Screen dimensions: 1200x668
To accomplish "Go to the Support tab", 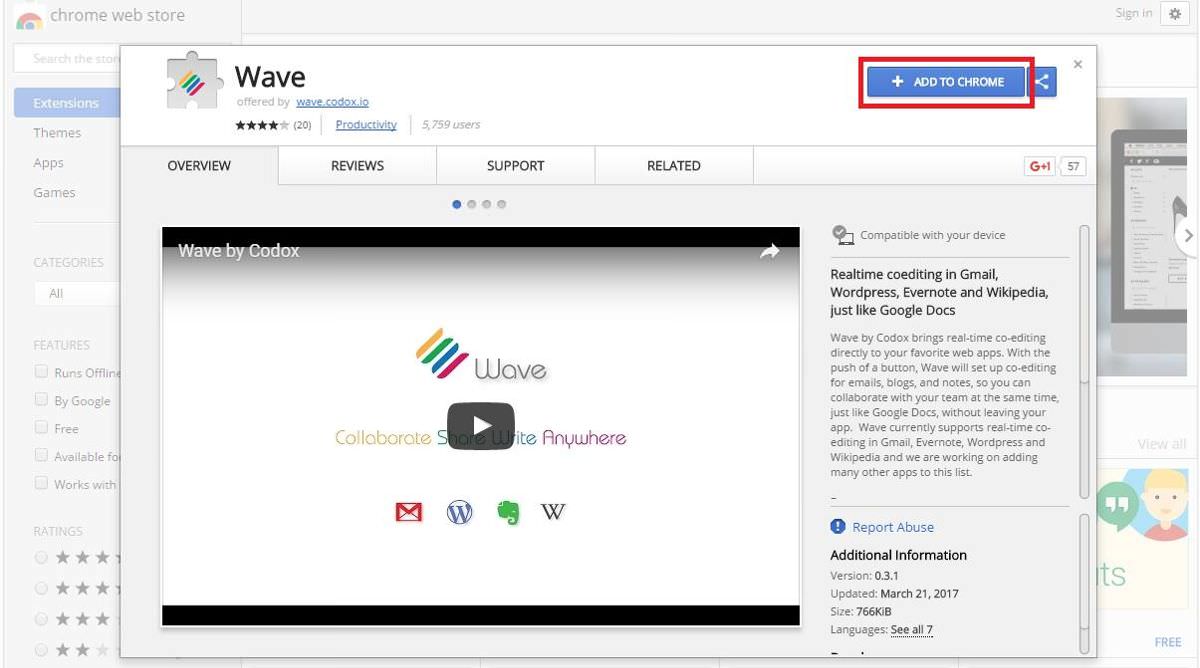I will point(516,166).
